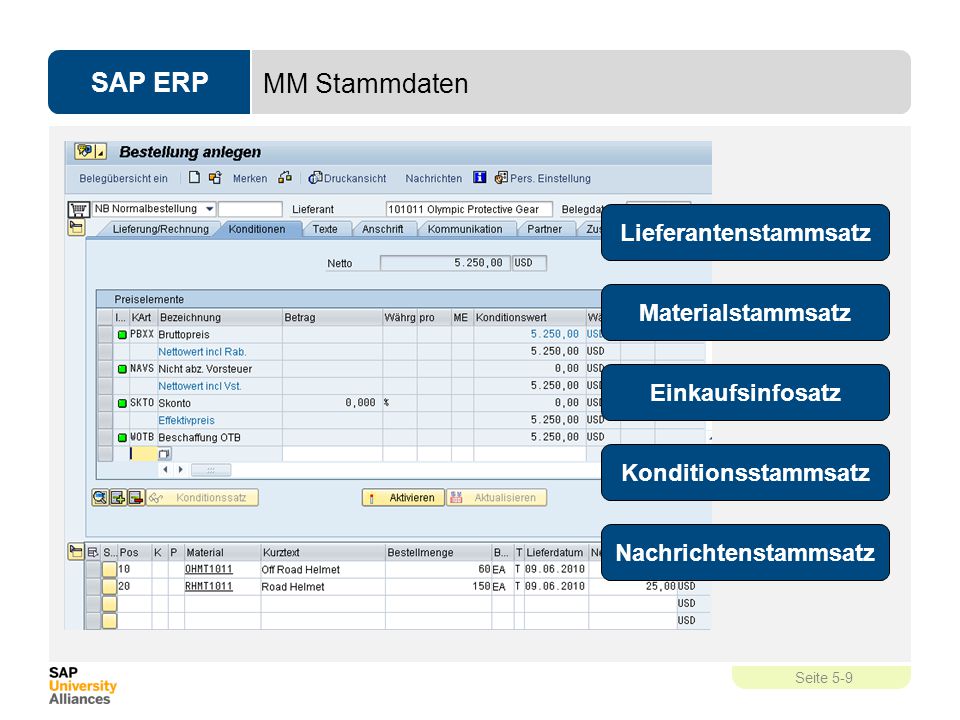Viewport: 960px width, 720px height.
Task: Click table settings icon left of S.. column
Action: [92, 552]
